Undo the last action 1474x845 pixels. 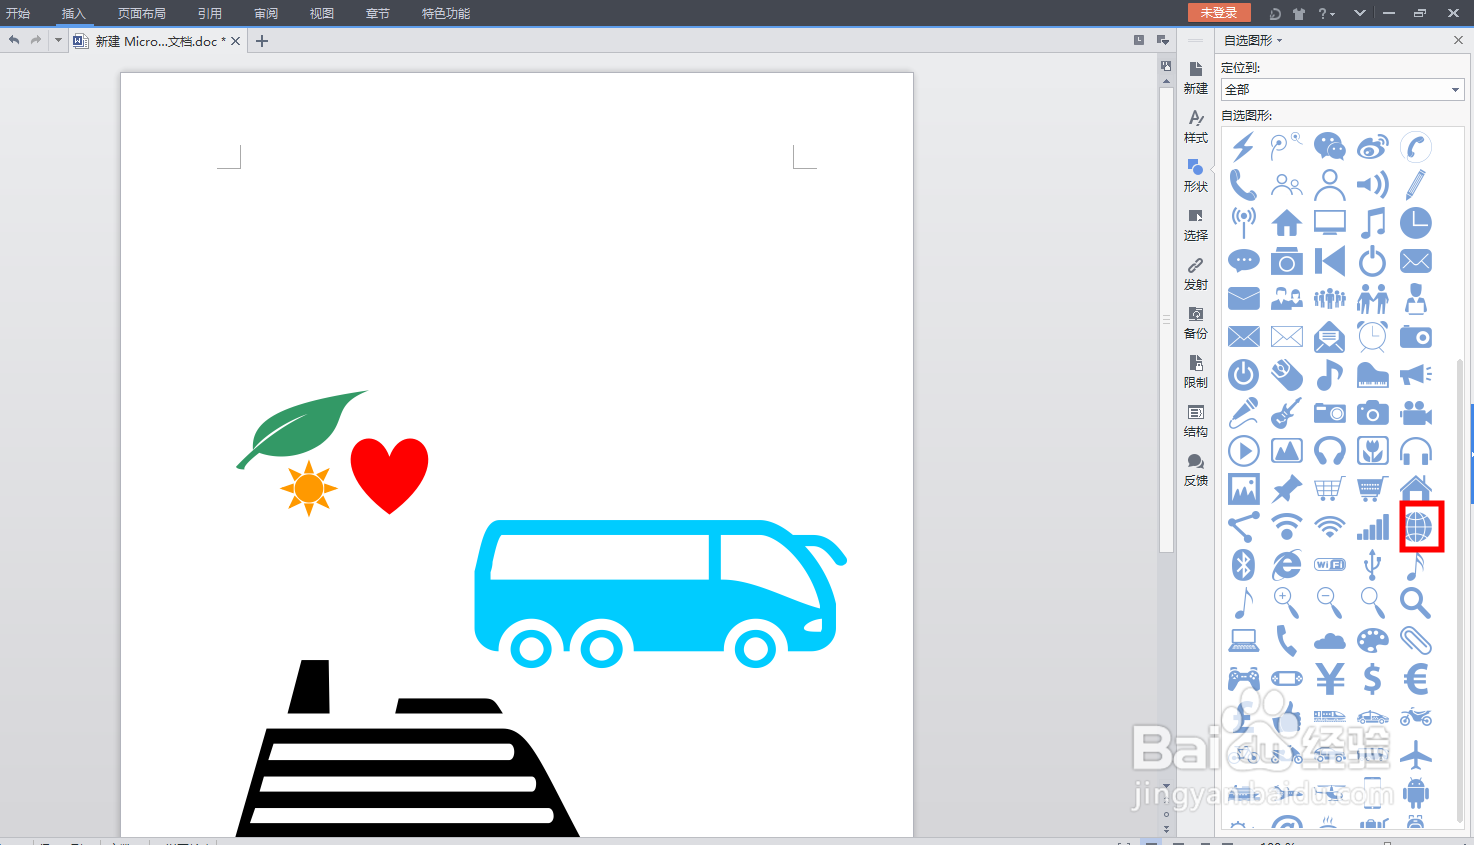click(x=14, y=40)
